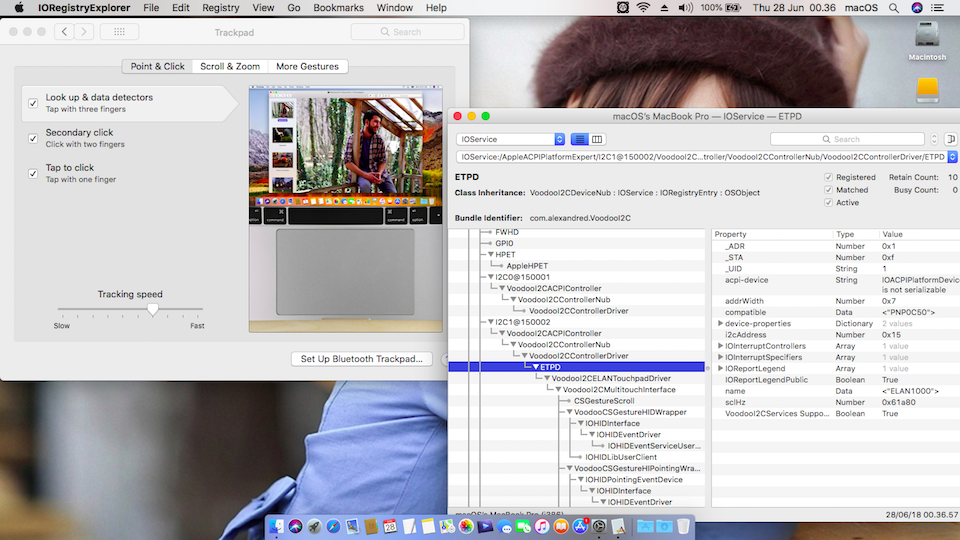Open iTunes from the Dock
Viewport: 960px width, 540px height.
point(541,526)
